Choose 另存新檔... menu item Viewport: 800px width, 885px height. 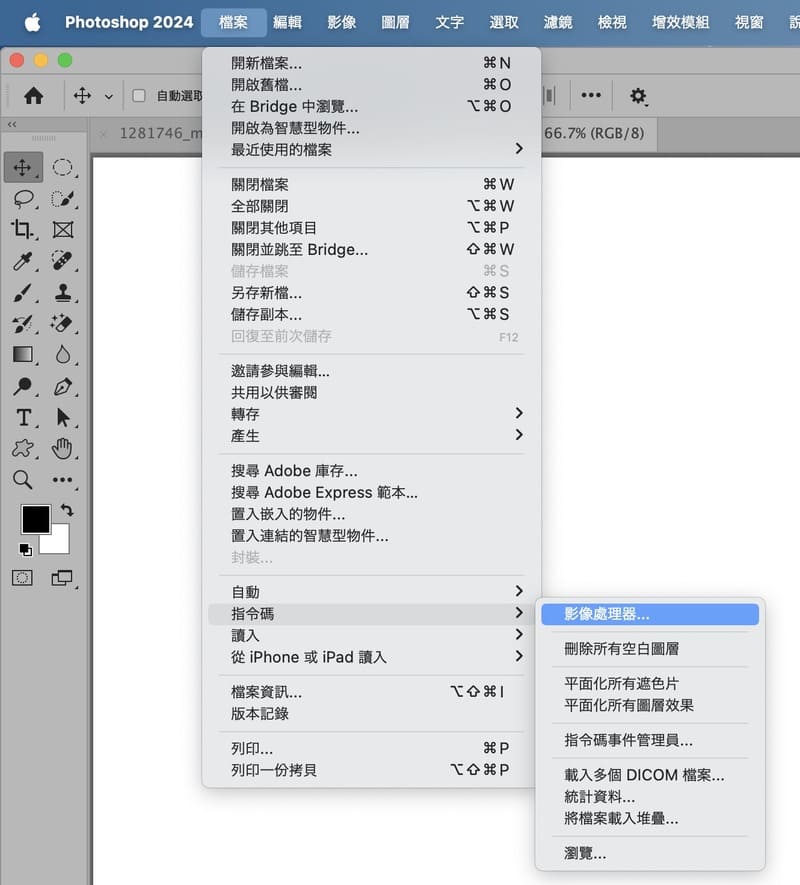click(371, 293)
